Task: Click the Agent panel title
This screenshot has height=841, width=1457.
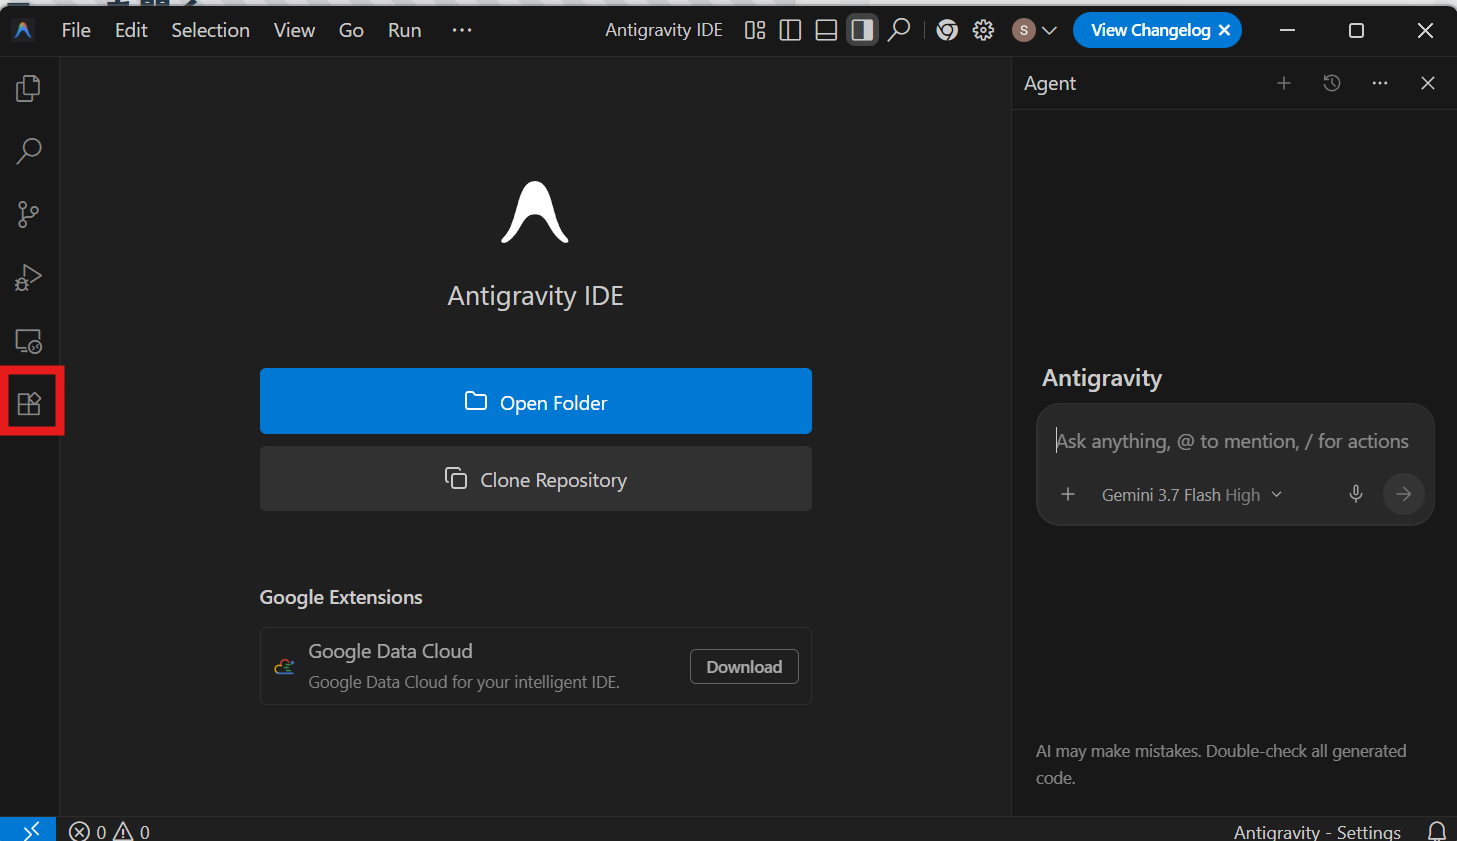Action: 1050,84
